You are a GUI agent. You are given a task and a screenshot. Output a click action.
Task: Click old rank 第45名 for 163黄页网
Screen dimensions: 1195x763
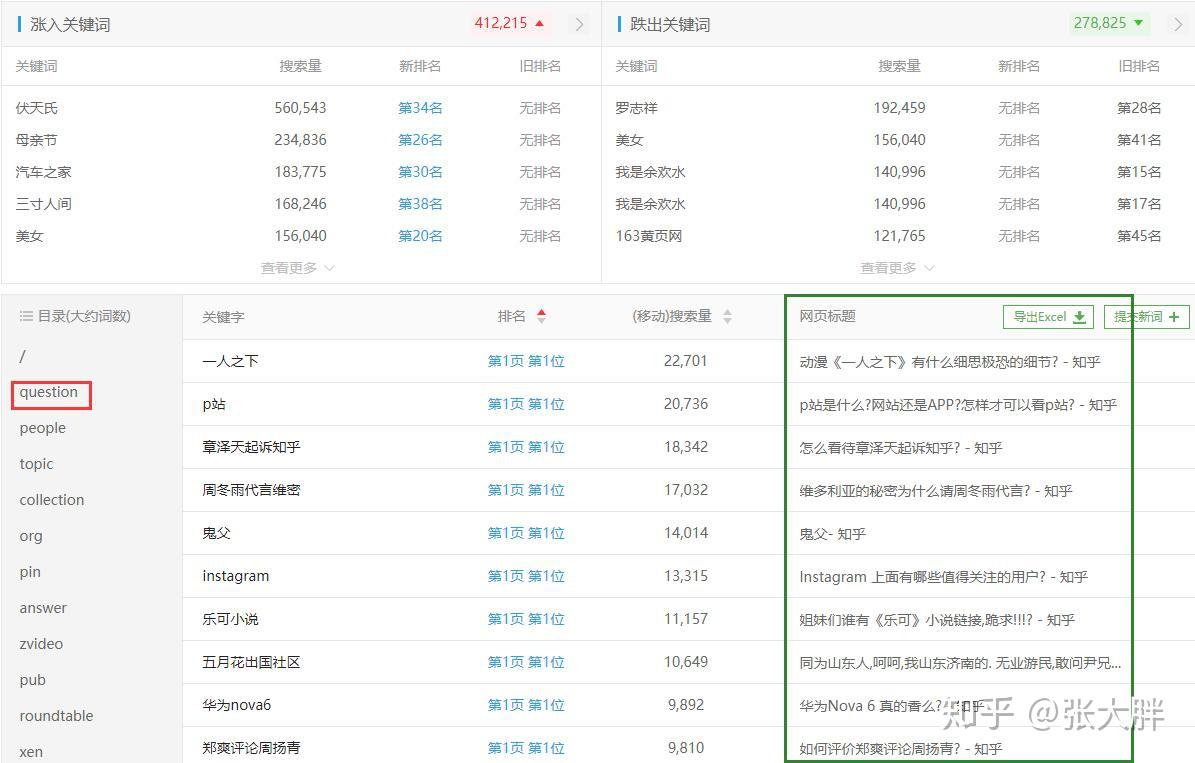click(1139, 236)
